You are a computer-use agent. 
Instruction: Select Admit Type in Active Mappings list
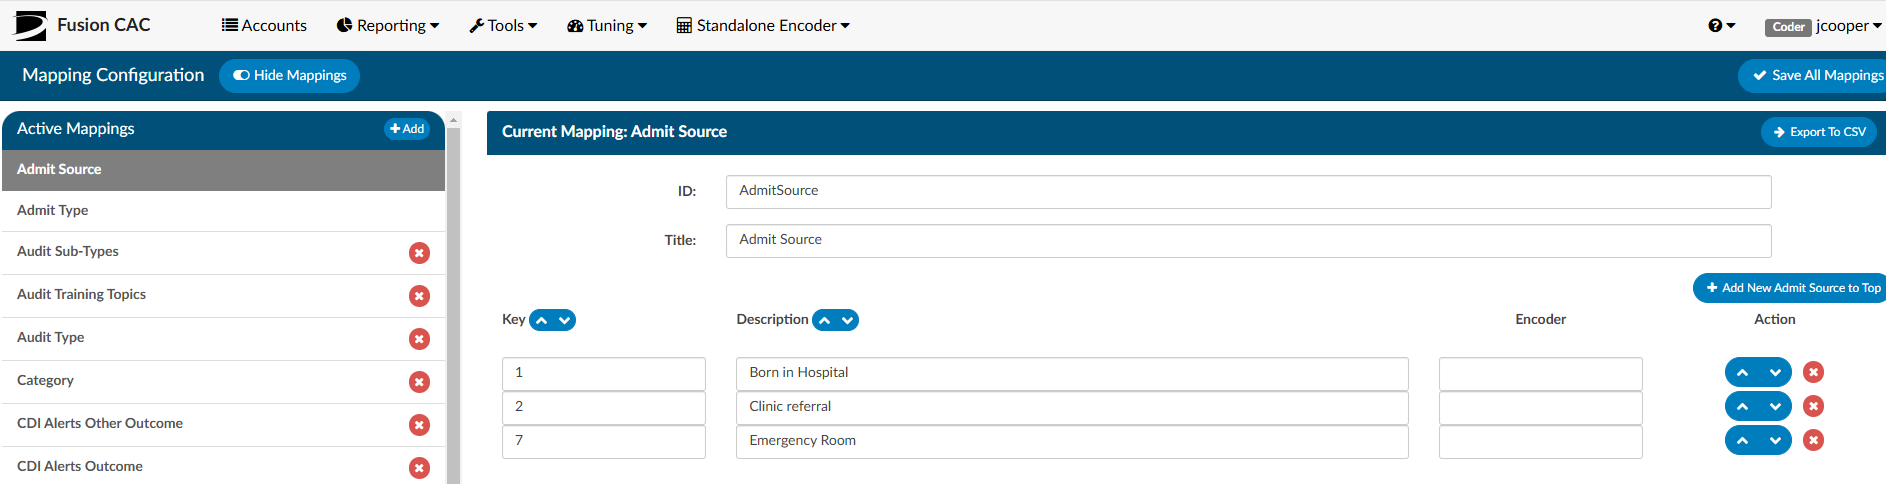tap(223, 211)
